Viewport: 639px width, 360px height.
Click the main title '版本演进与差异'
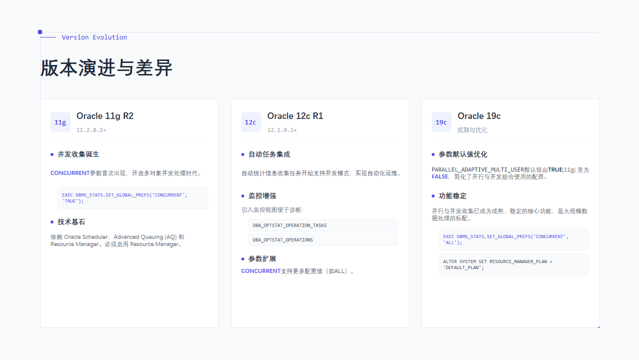tap(106, 68)
